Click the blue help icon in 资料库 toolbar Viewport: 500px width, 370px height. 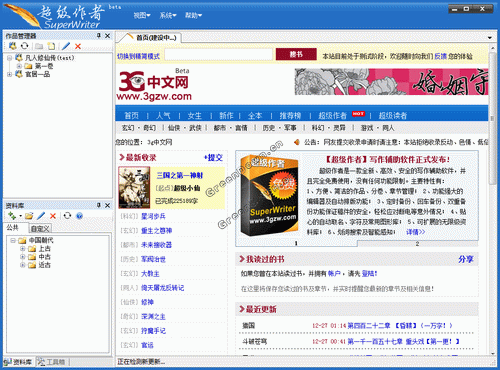(79, 216)
